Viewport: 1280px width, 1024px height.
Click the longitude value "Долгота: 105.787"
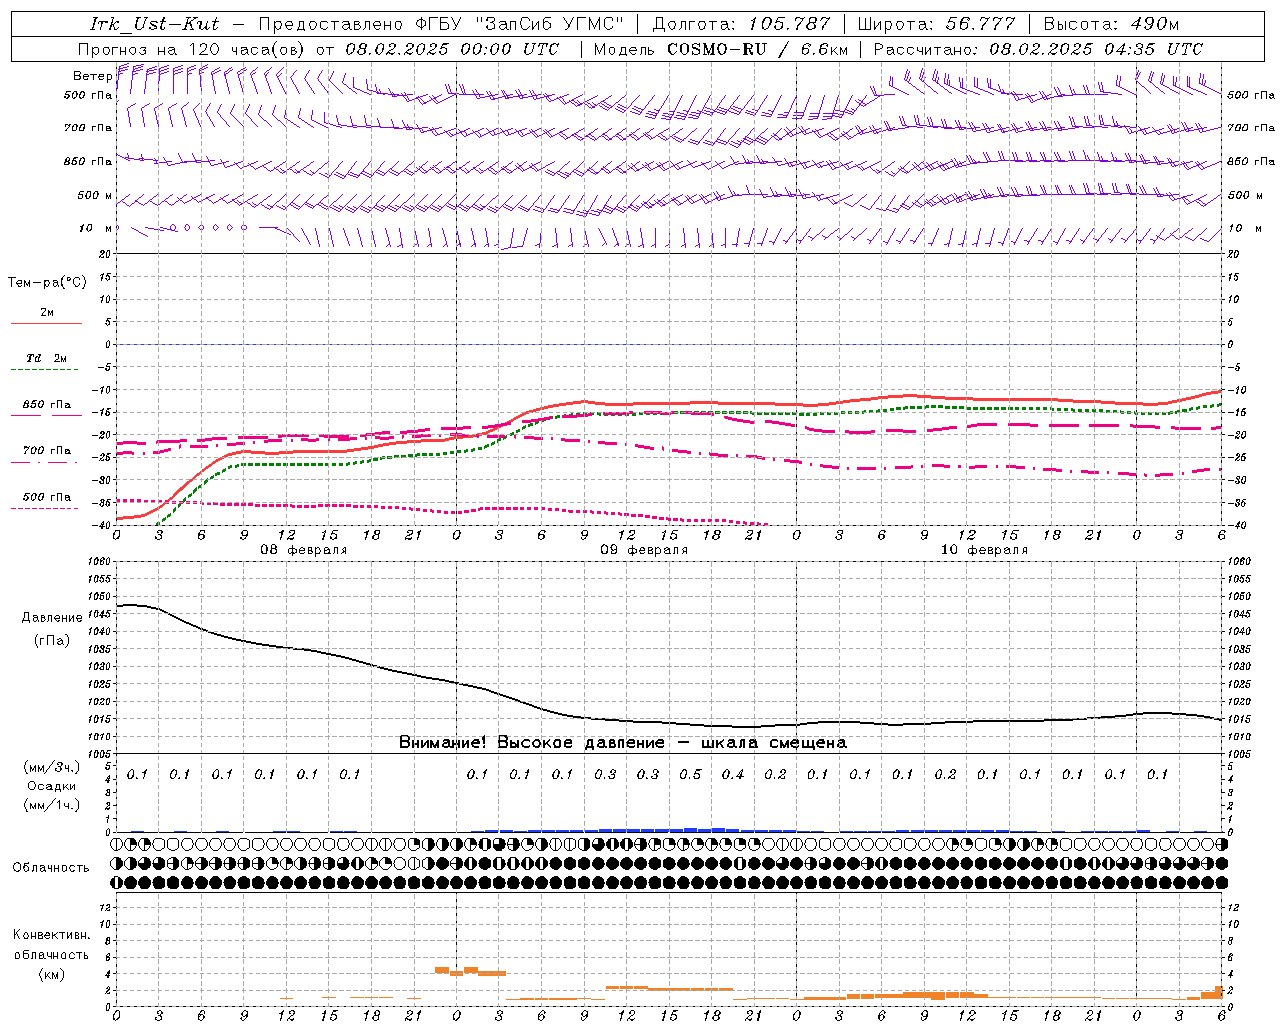tap(741, 24)
